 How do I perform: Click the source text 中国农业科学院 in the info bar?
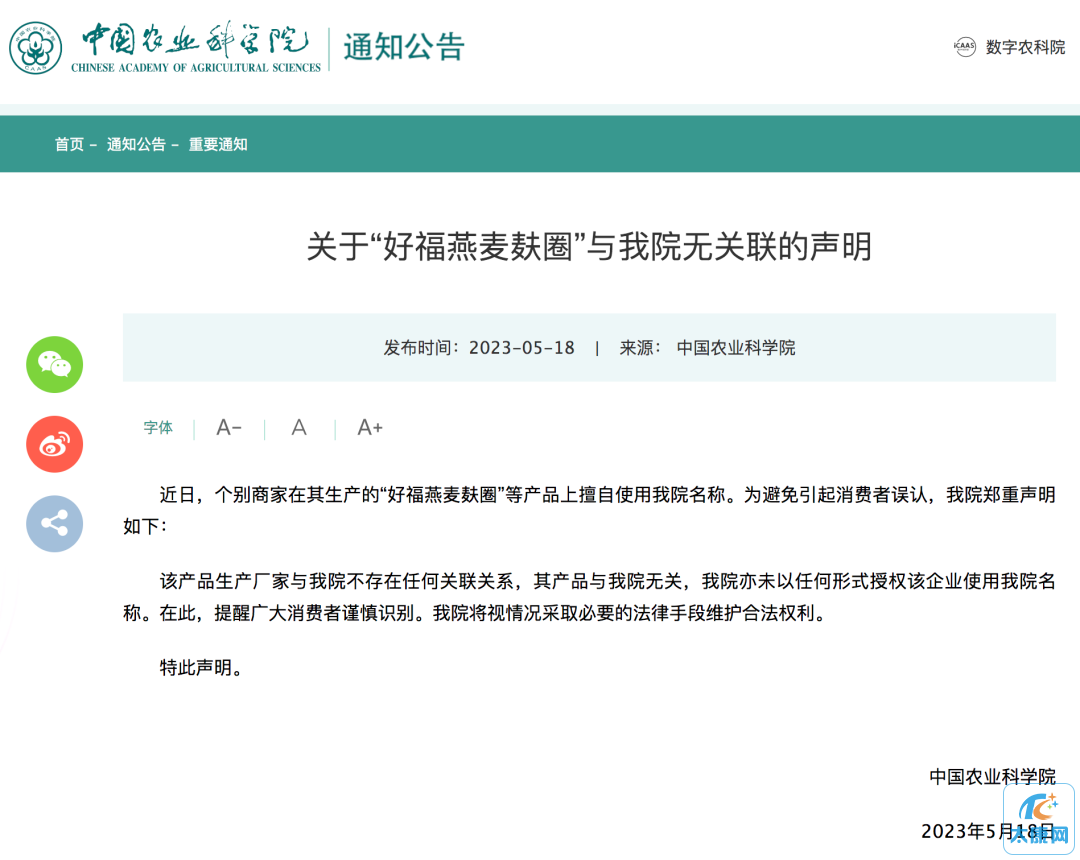coord(736,348)
